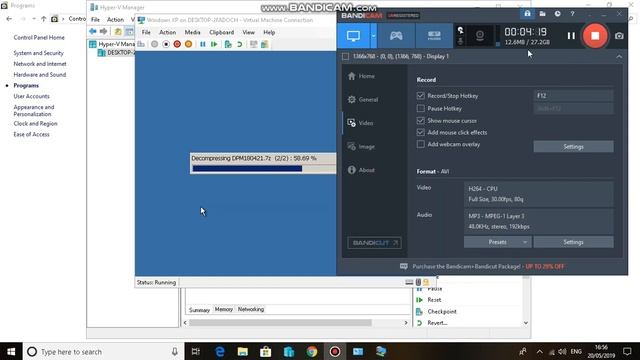The image size is (640, 360).
Task: Open About section in Bandicam sidebar
Action: coord(361,170)
